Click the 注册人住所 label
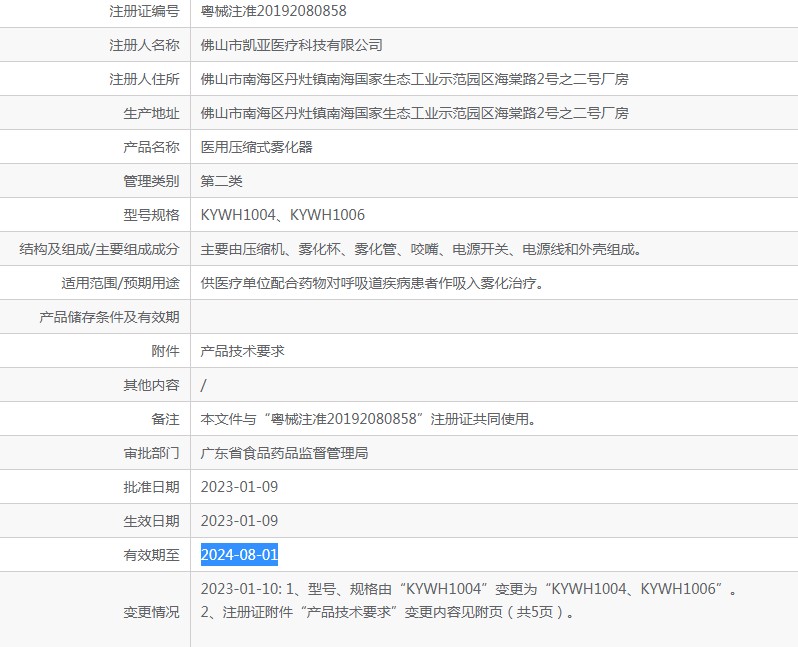798x647 pixels. 144,79
